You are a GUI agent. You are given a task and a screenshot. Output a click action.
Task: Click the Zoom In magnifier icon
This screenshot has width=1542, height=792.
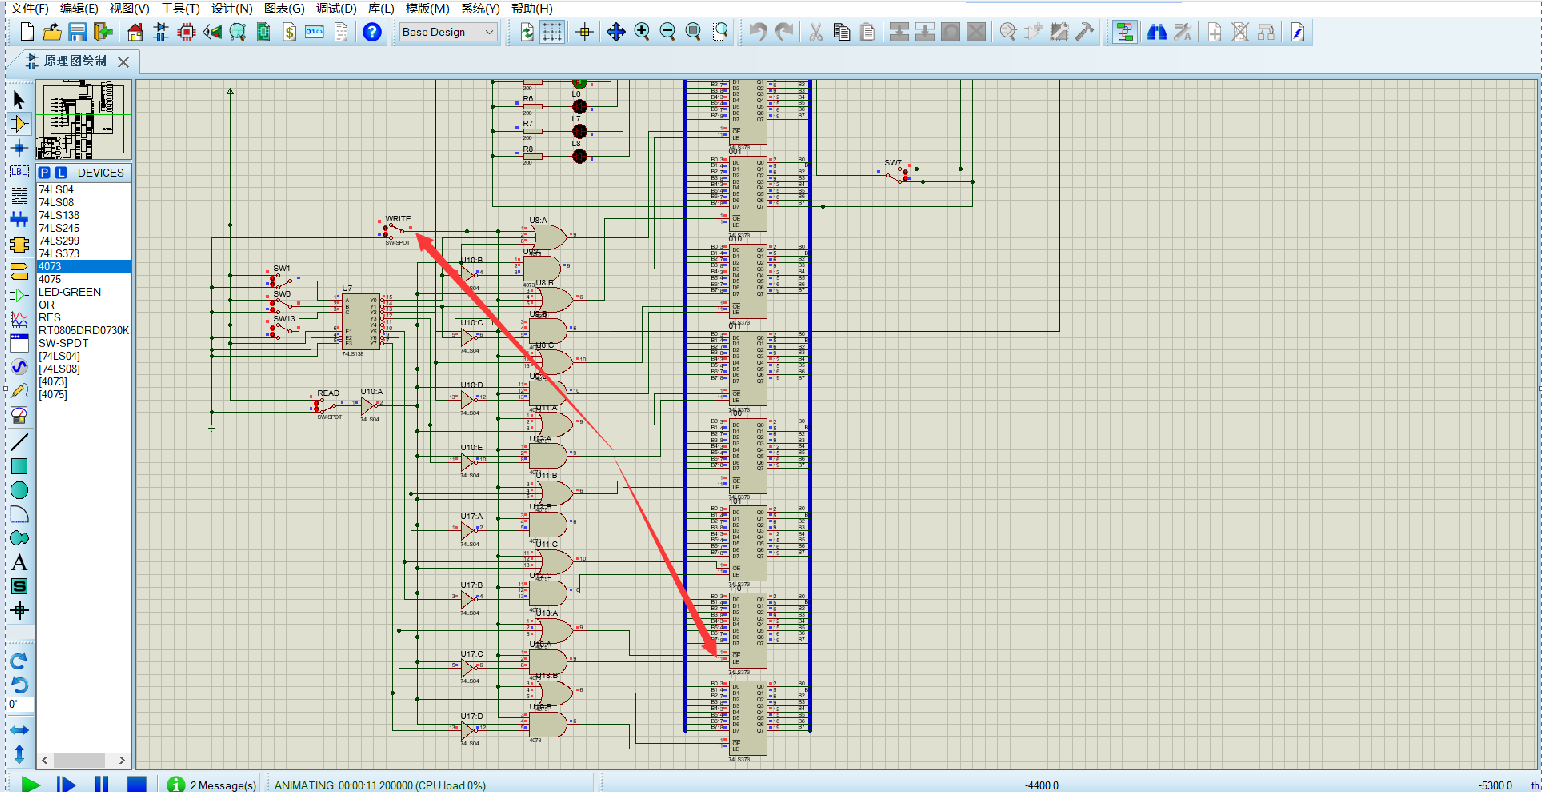(642, 32)
